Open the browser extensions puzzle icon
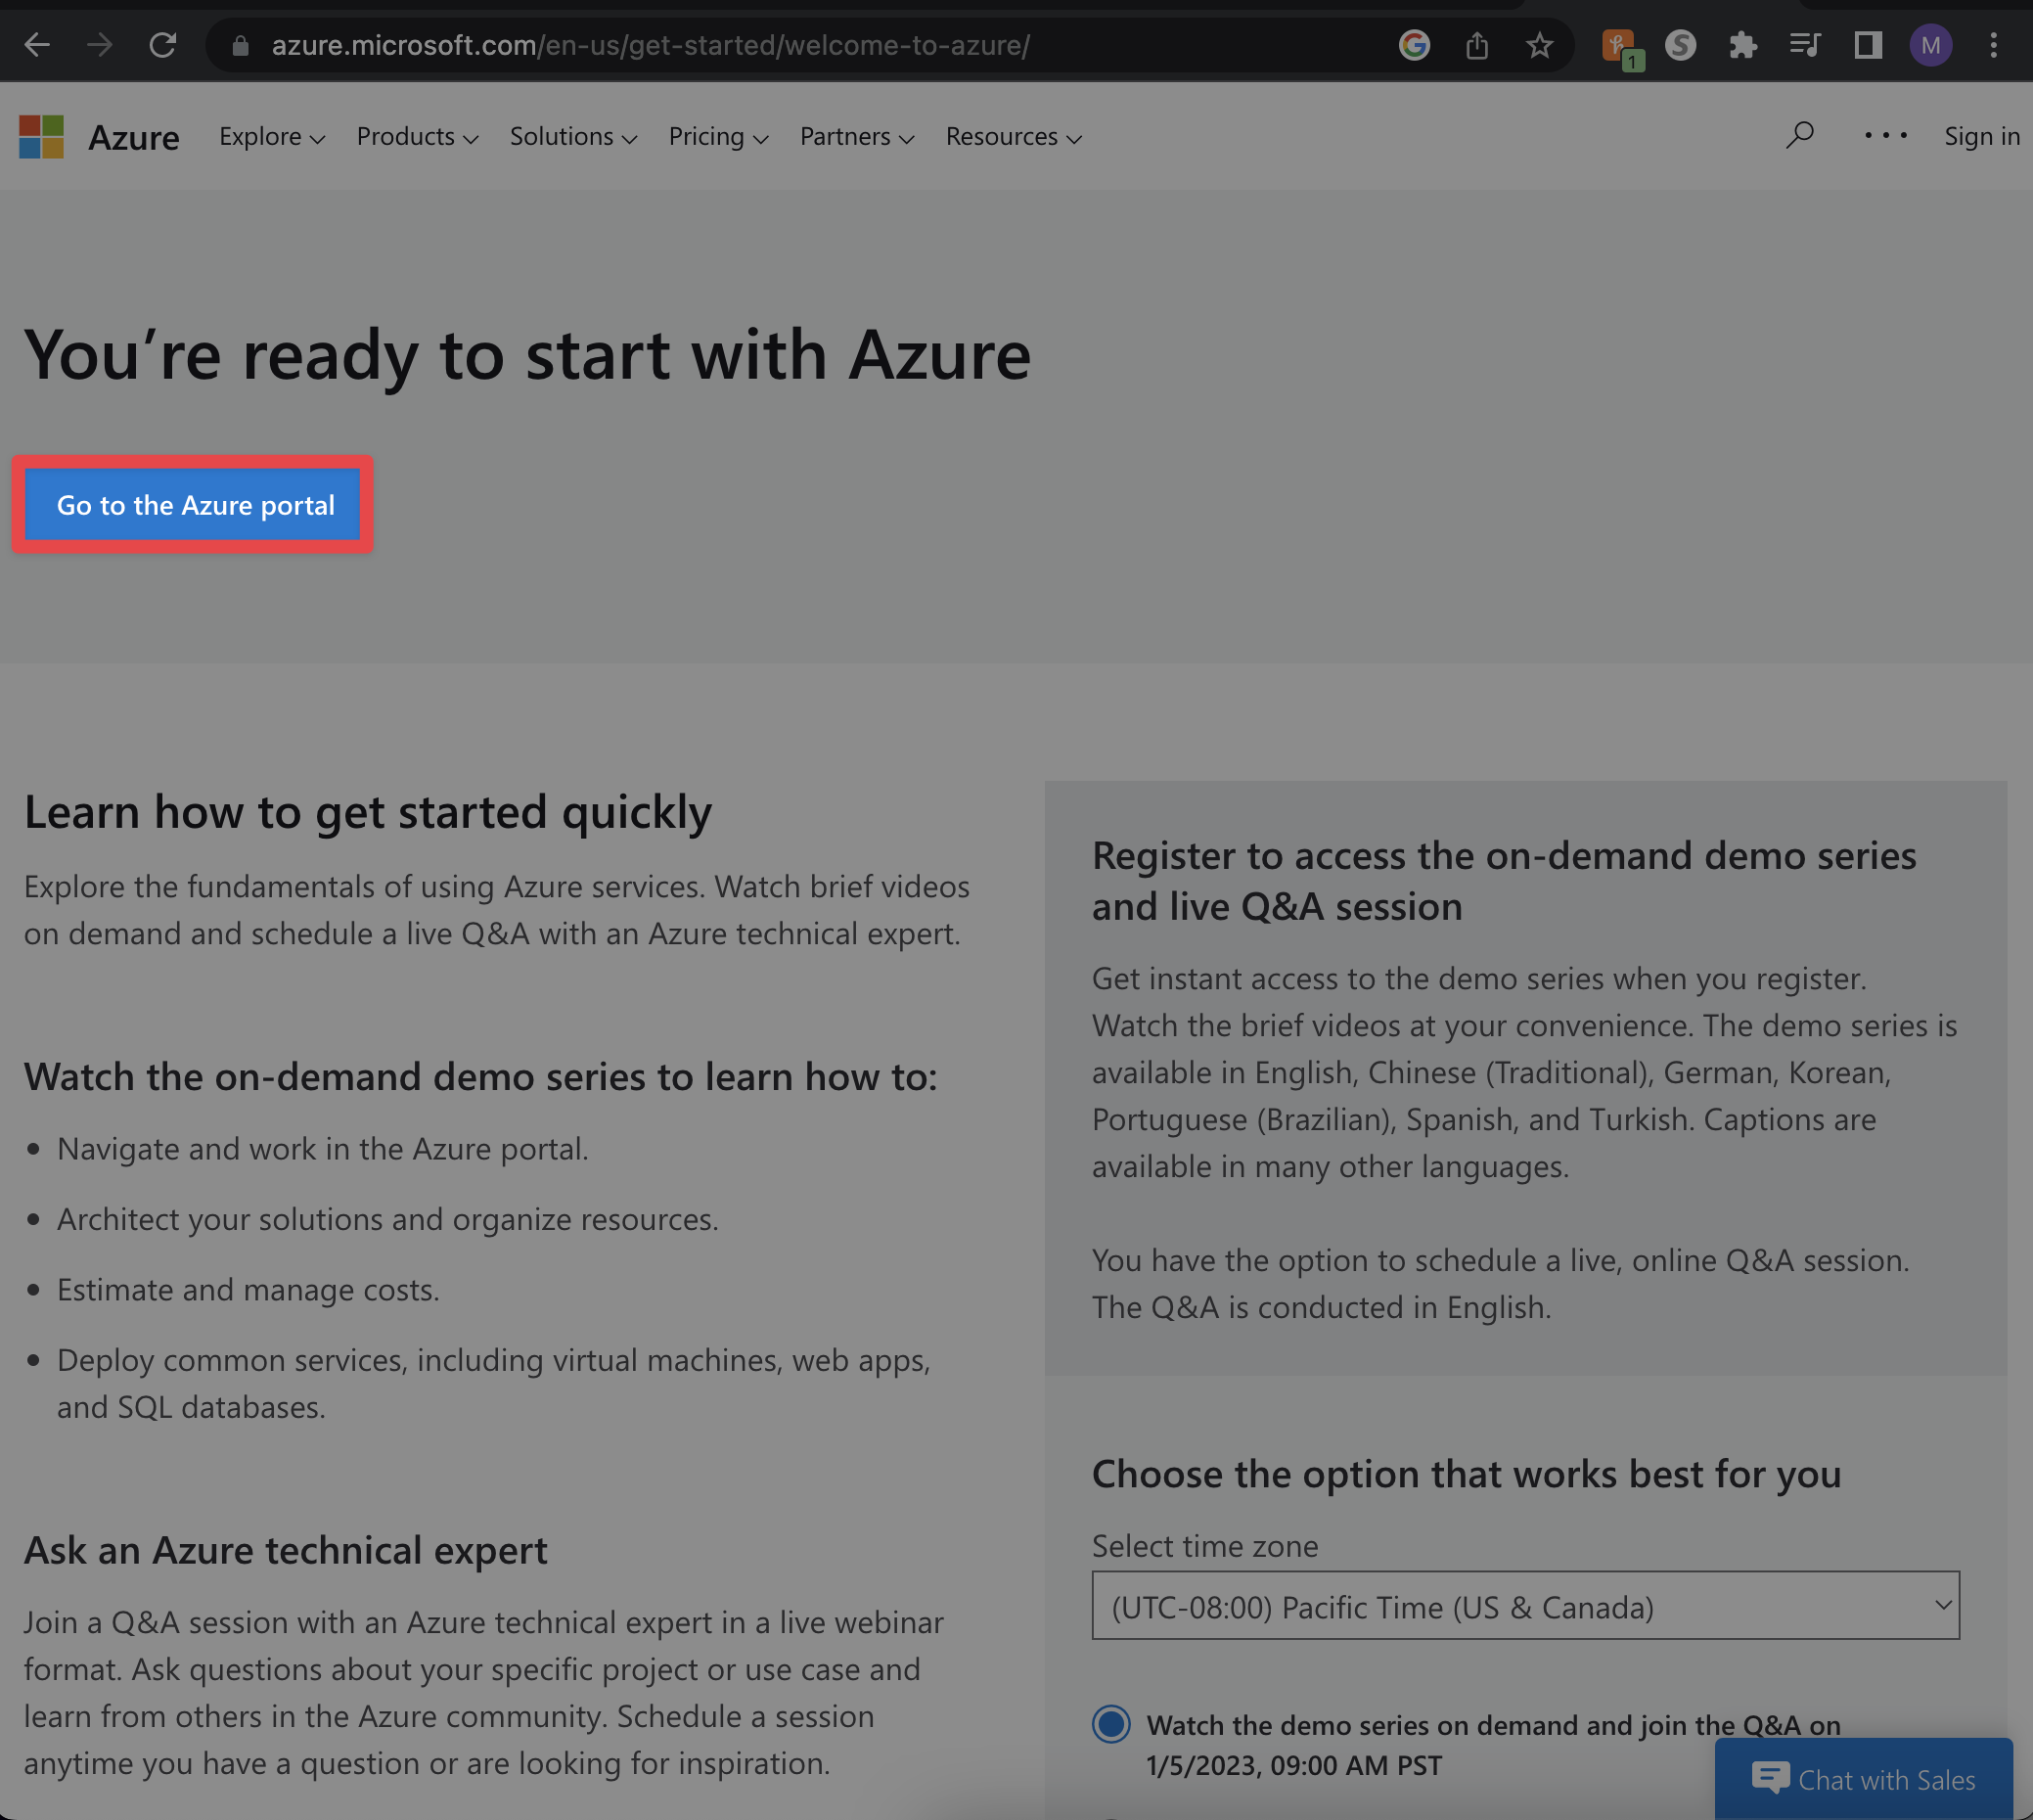 tap(1743, 44)
